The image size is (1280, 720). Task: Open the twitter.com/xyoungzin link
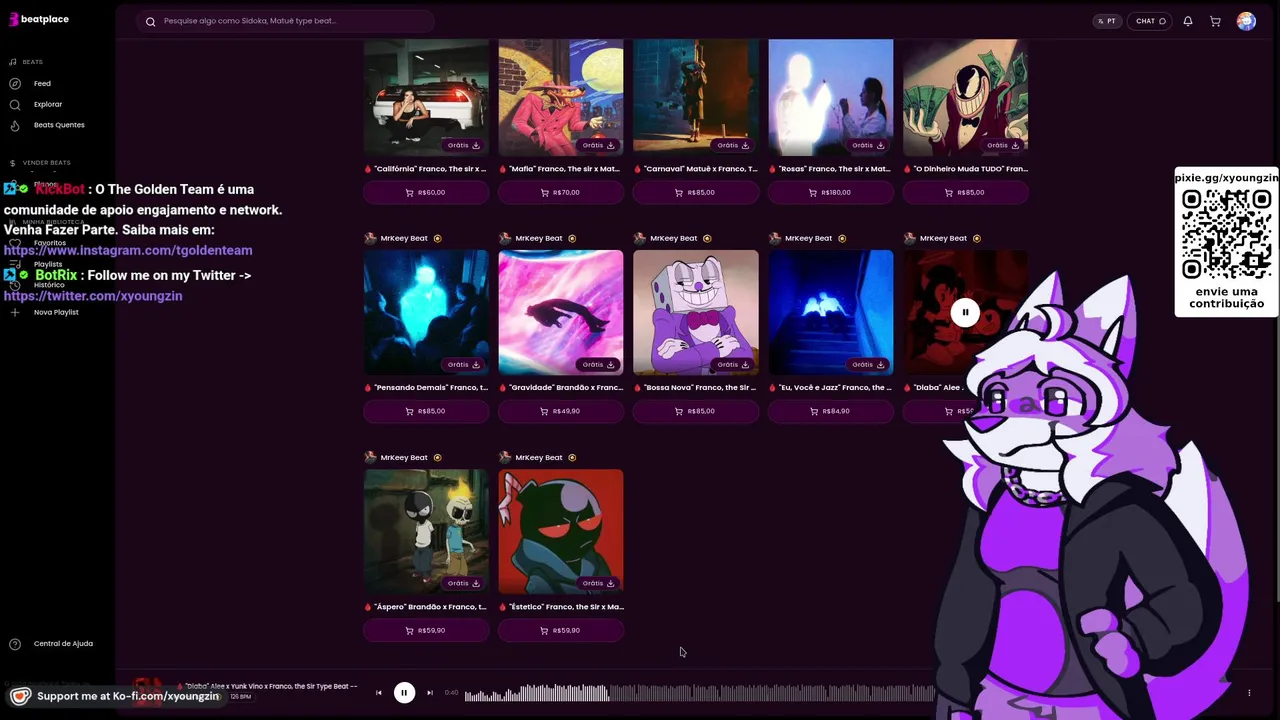(x=93, y=296)
